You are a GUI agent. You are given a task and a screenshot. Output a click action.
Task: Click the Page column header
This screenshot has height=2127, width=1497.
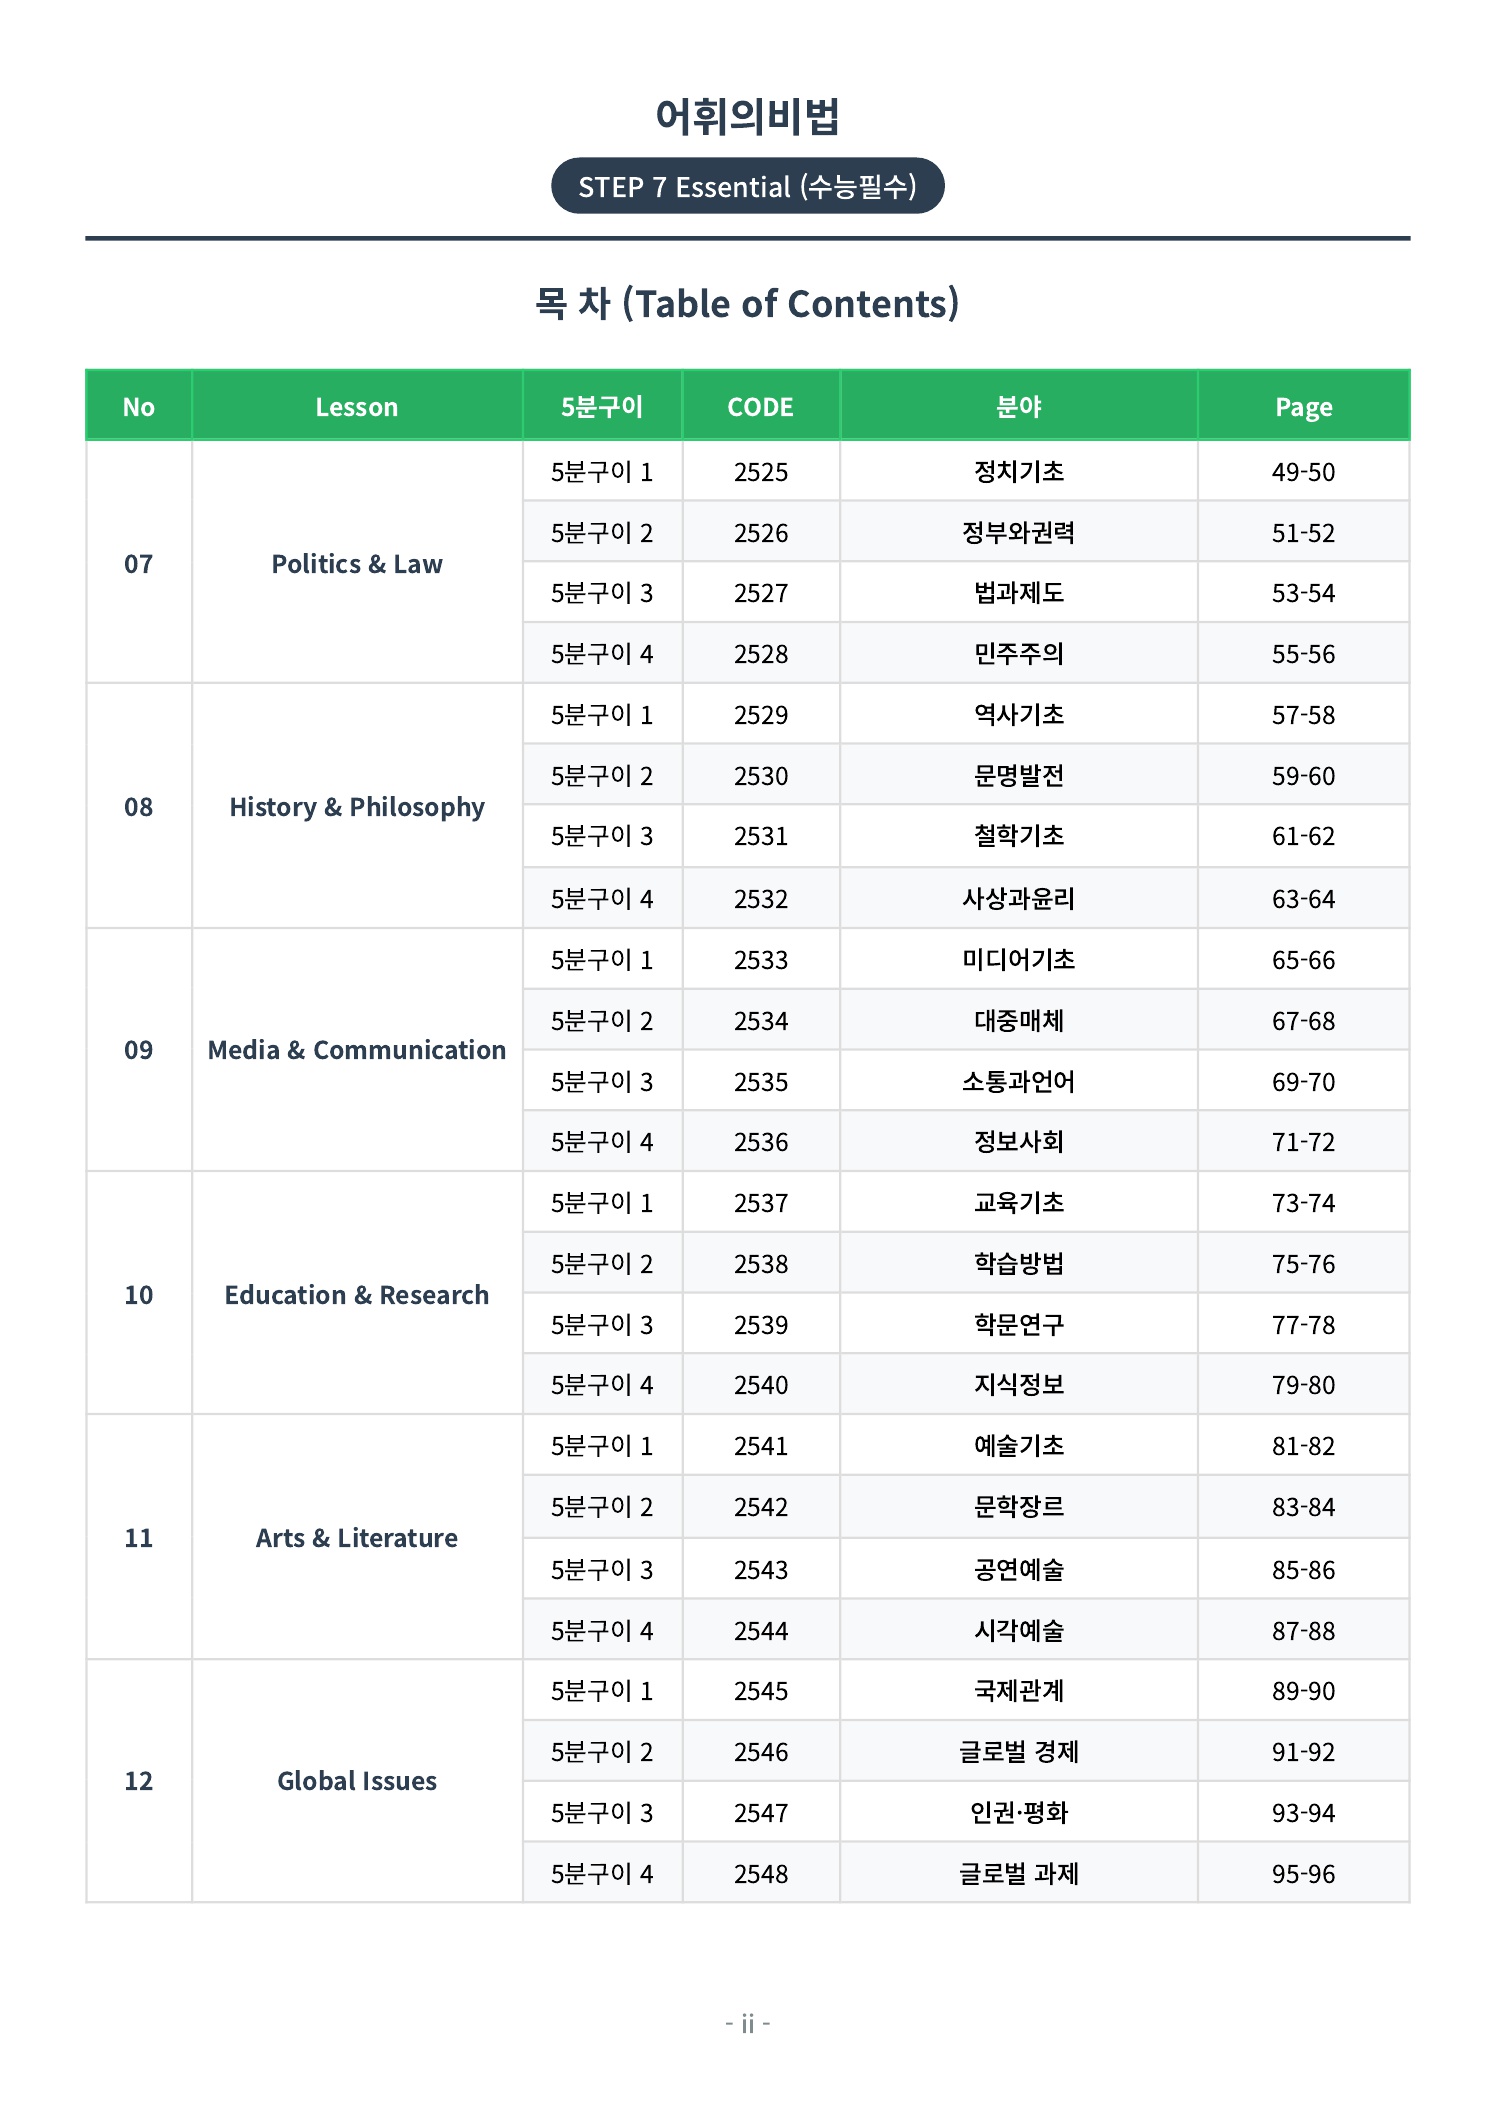coord(1303,406)
